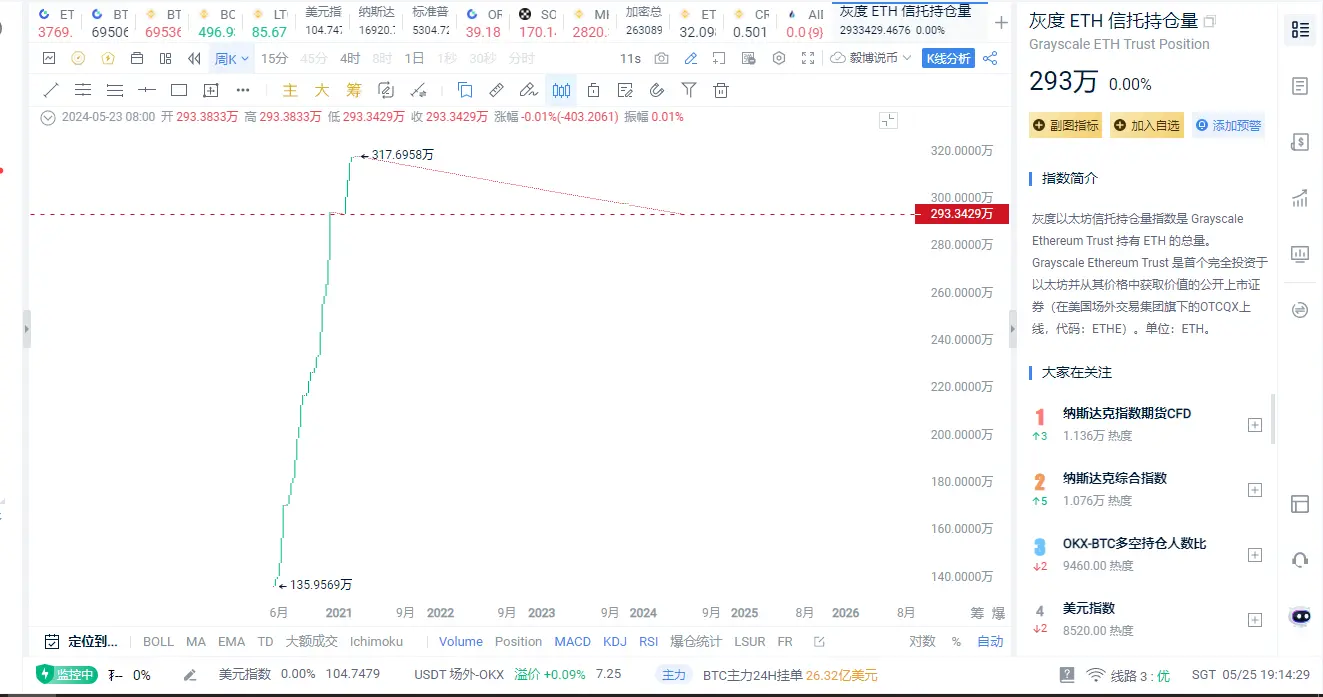Screen dimensions: 1323x697
Task: Click the horizontal line drawing tool
Action: tap(147, 90)
